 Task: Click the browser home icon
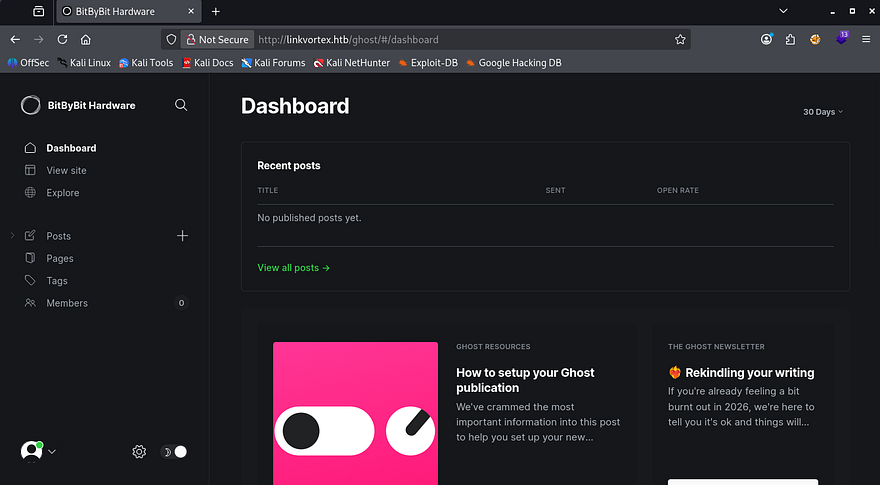[86, 40]
